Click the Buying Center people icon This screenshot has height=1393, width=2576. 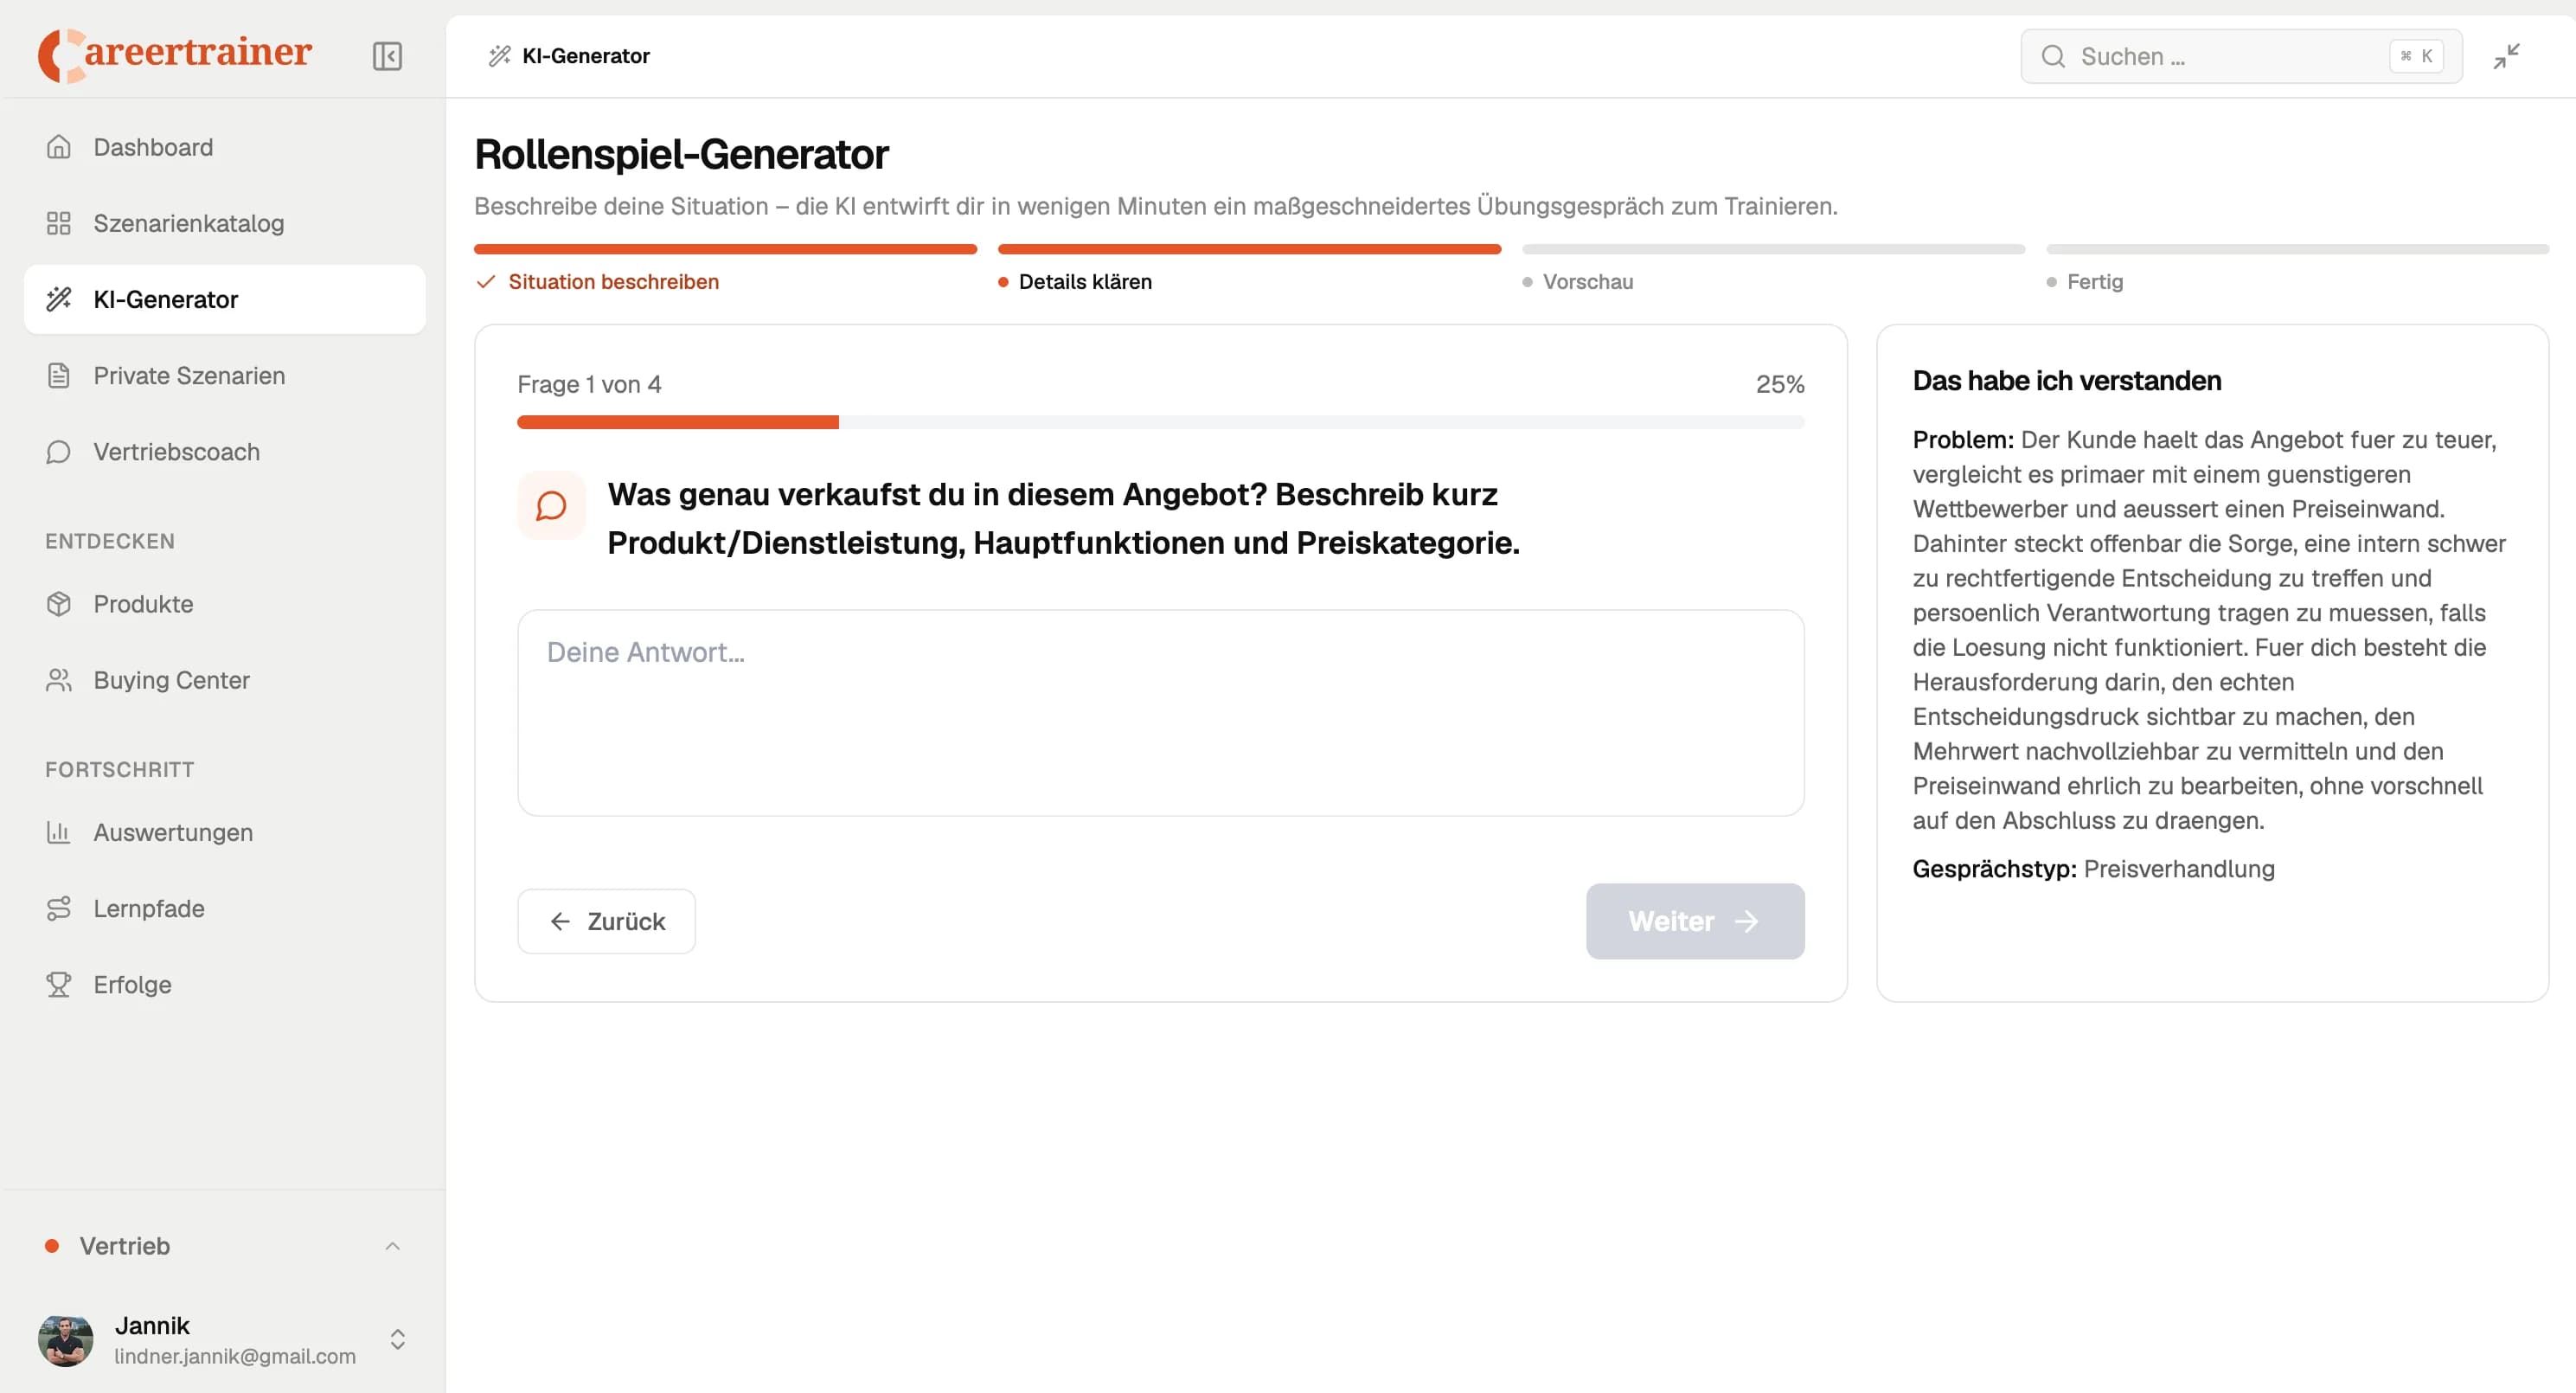coord(59,680)
